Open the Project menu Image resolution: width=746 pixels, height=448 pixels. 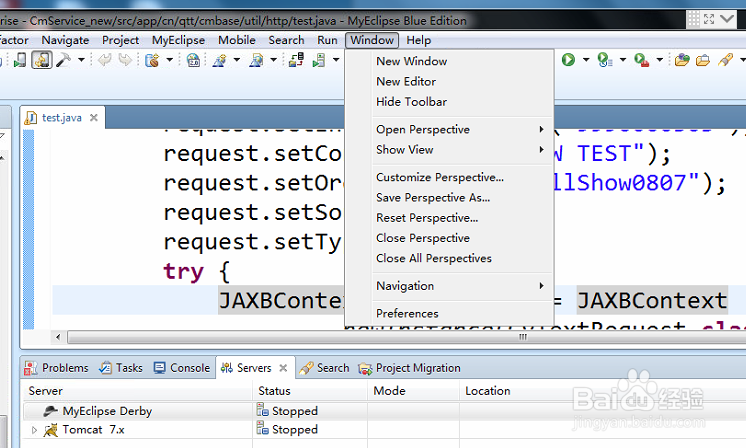pos(120,40)
